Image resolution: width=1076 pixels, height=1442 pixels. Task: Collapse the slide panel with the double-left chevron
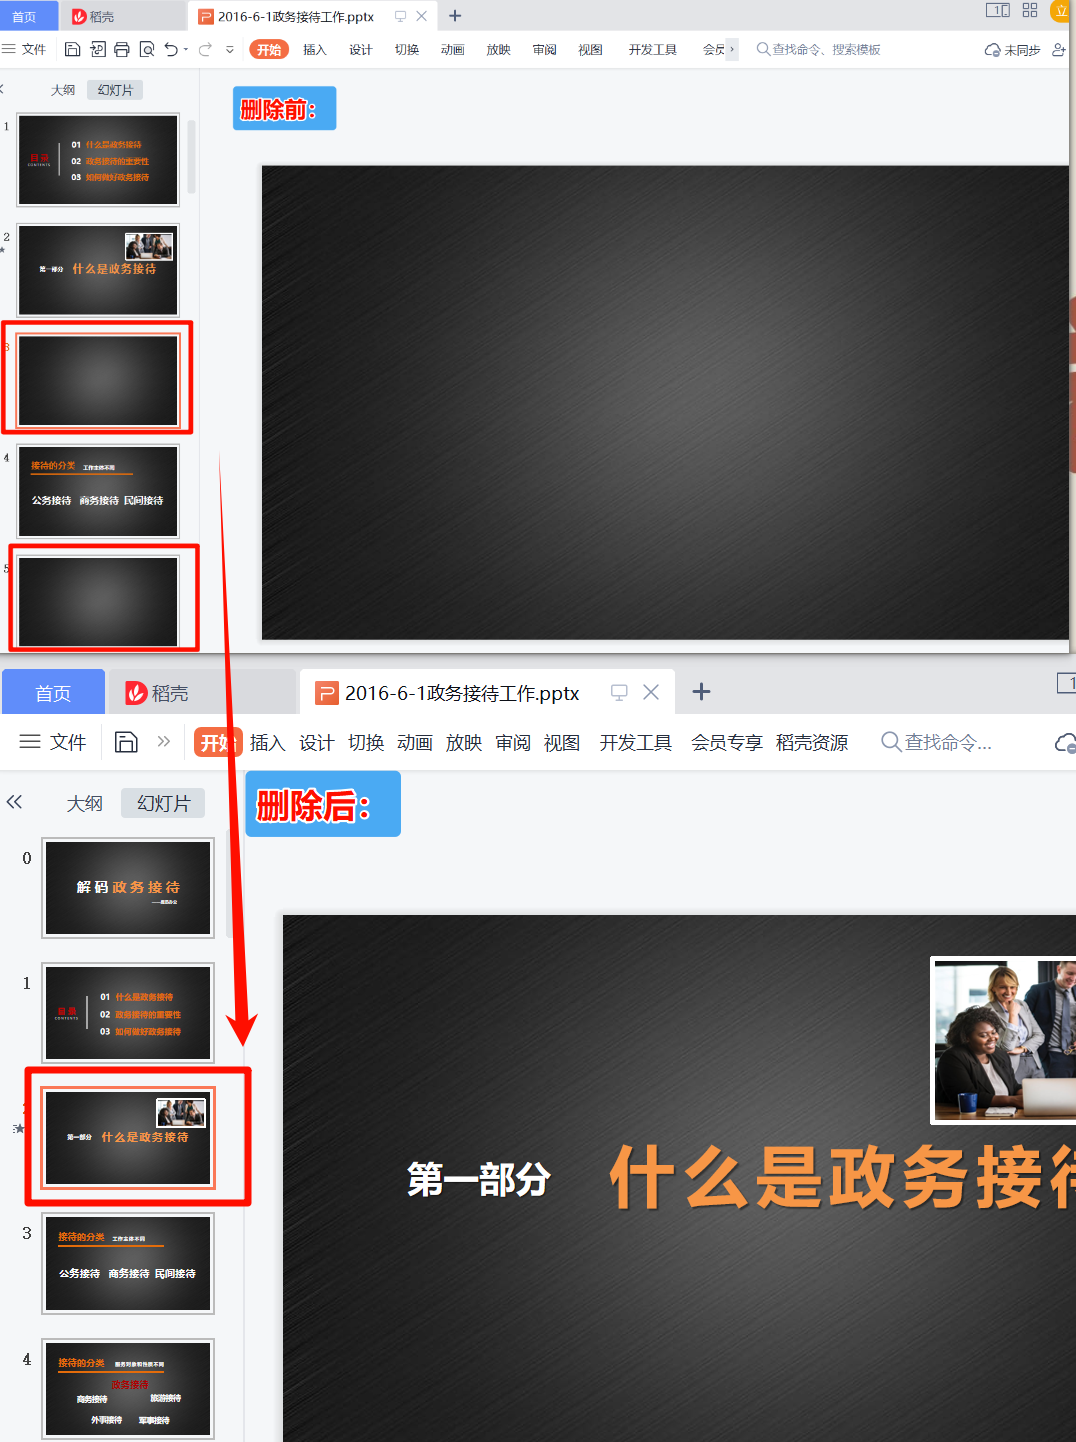(14, 802)
